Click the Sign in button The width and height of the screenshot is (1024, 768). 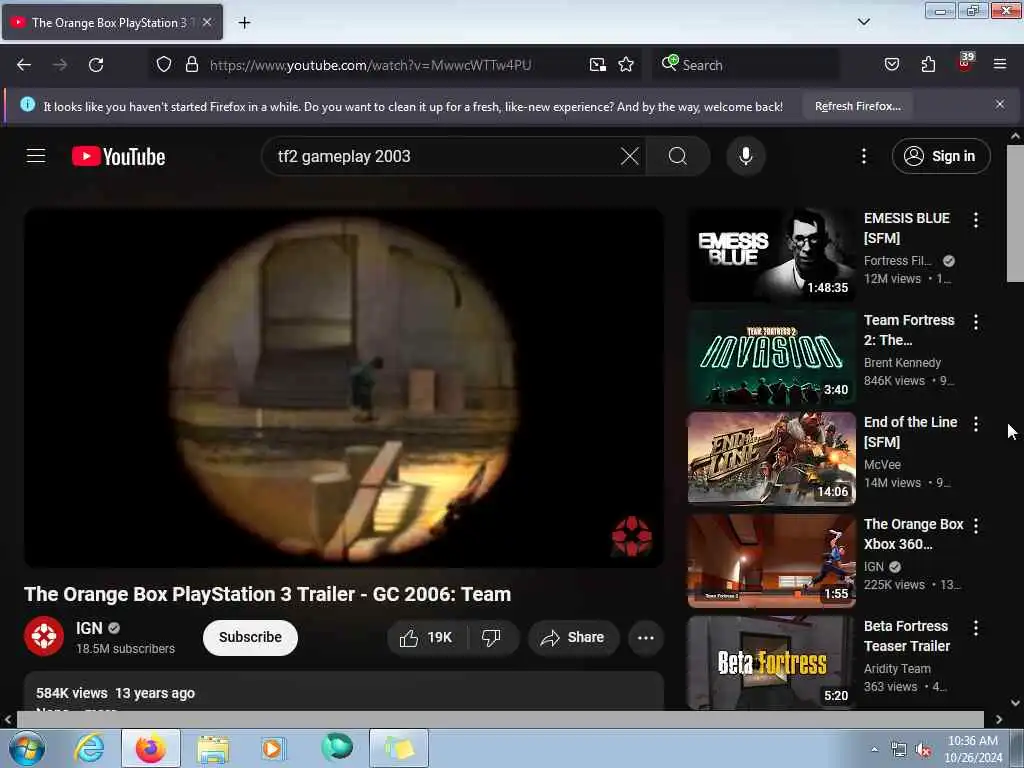pos(940,156)
